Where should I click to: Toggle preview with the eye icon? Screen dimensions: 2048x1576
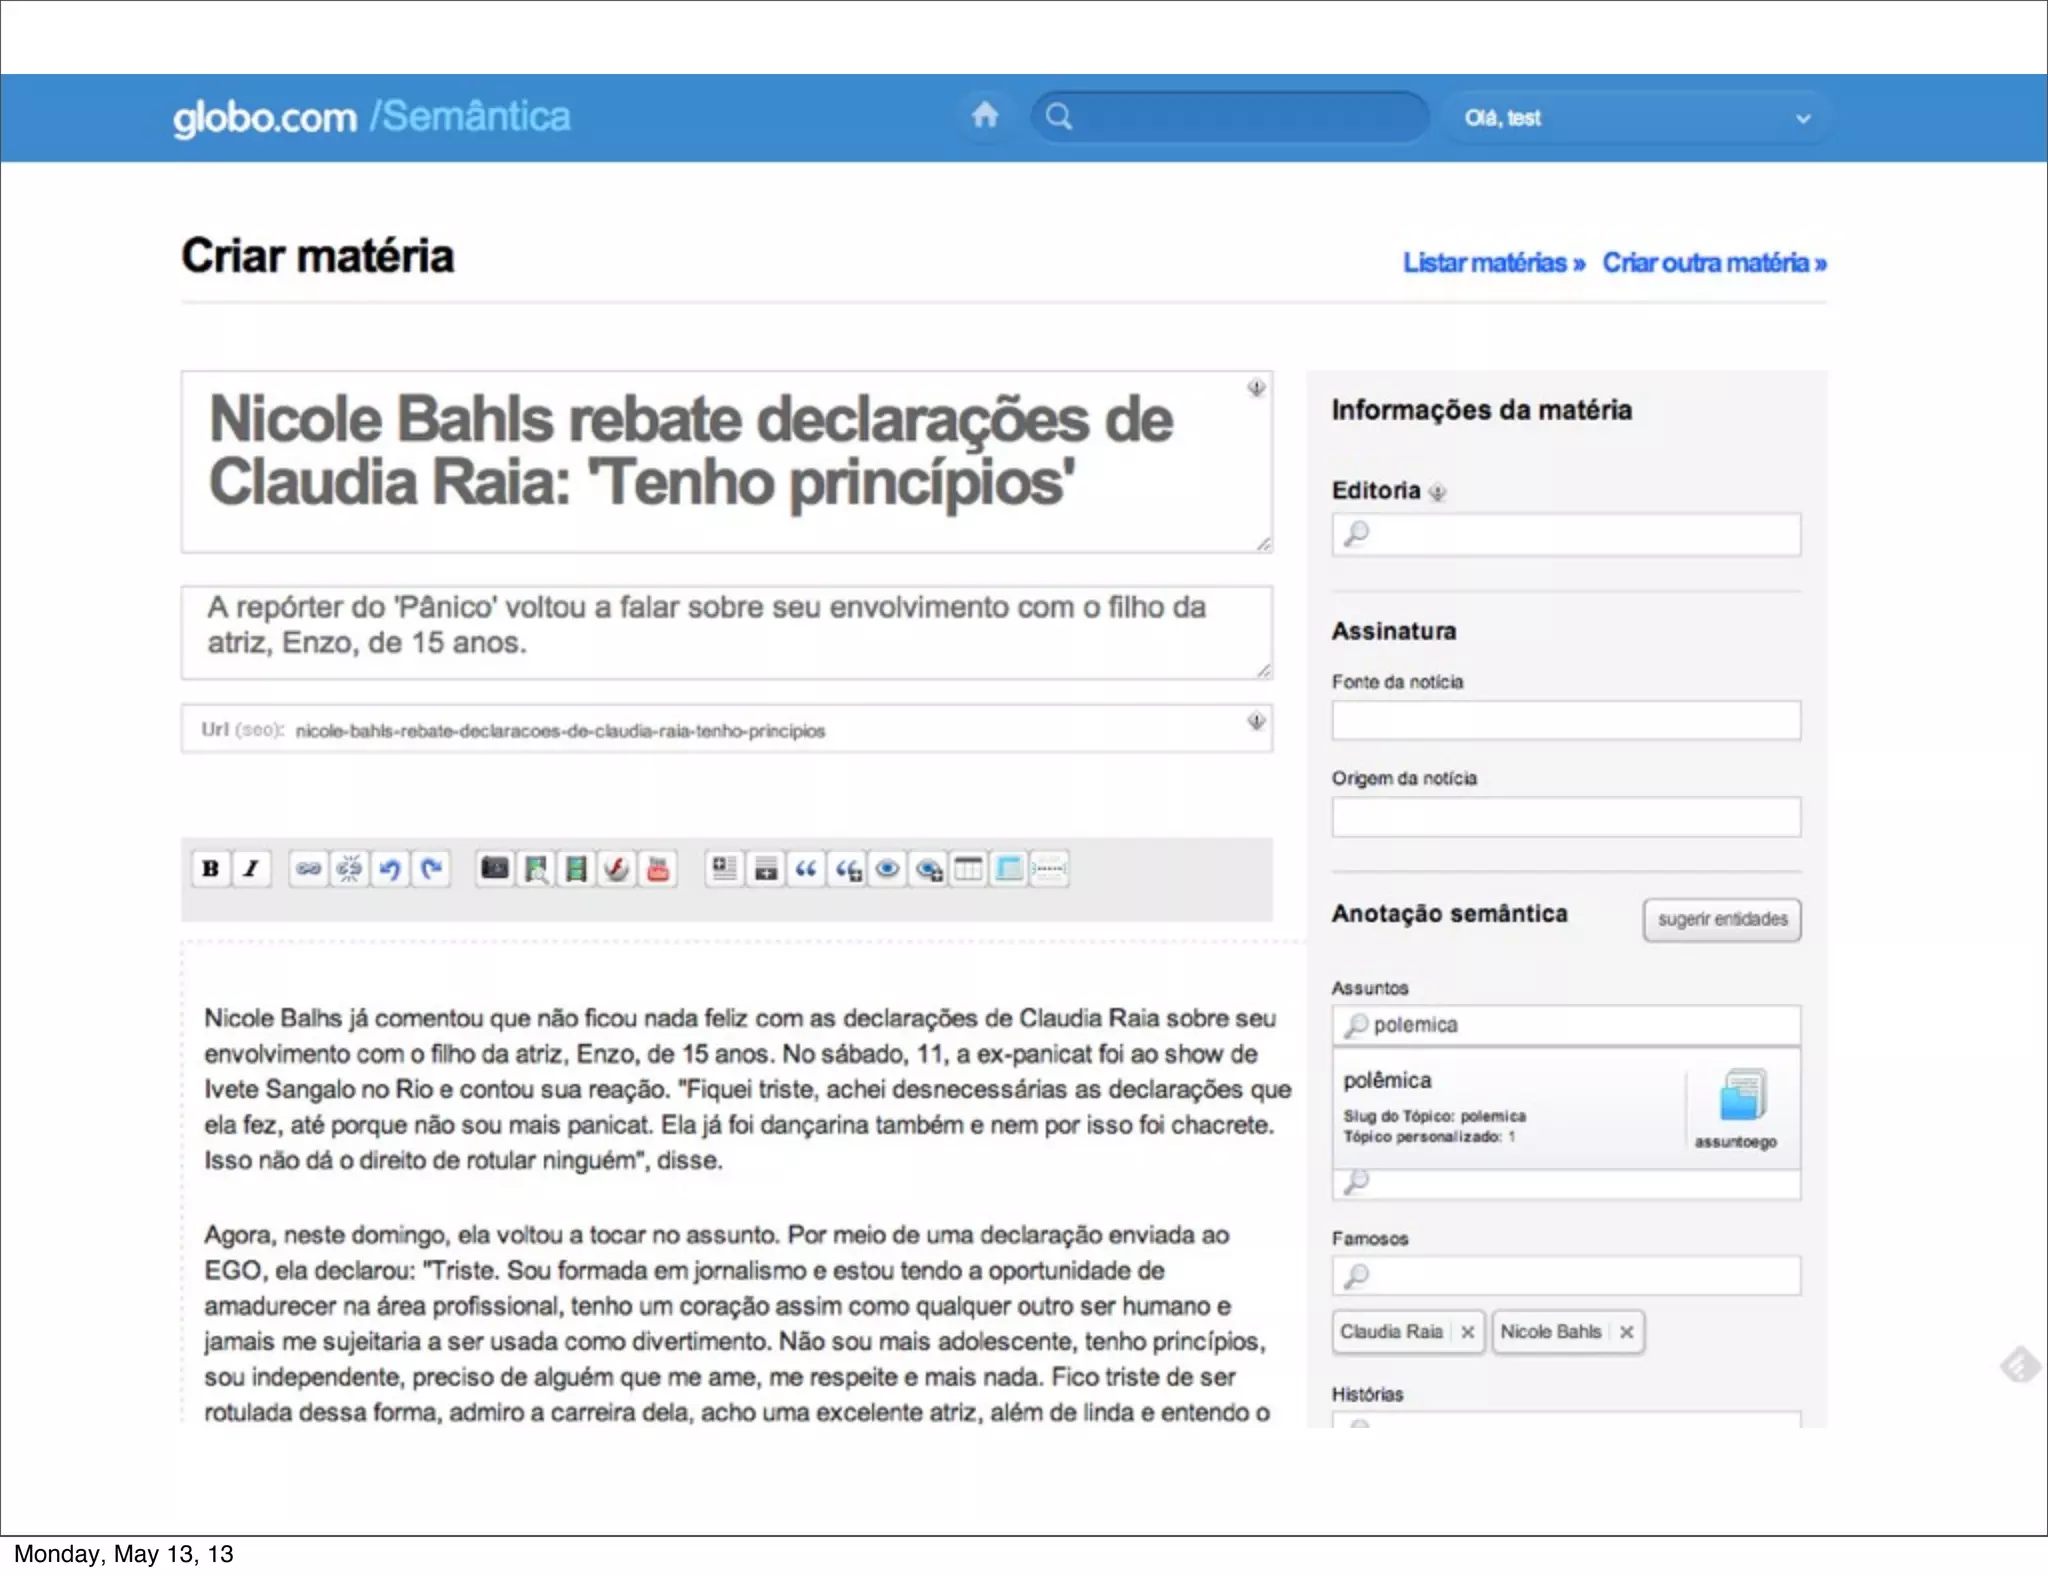[887, 869]
